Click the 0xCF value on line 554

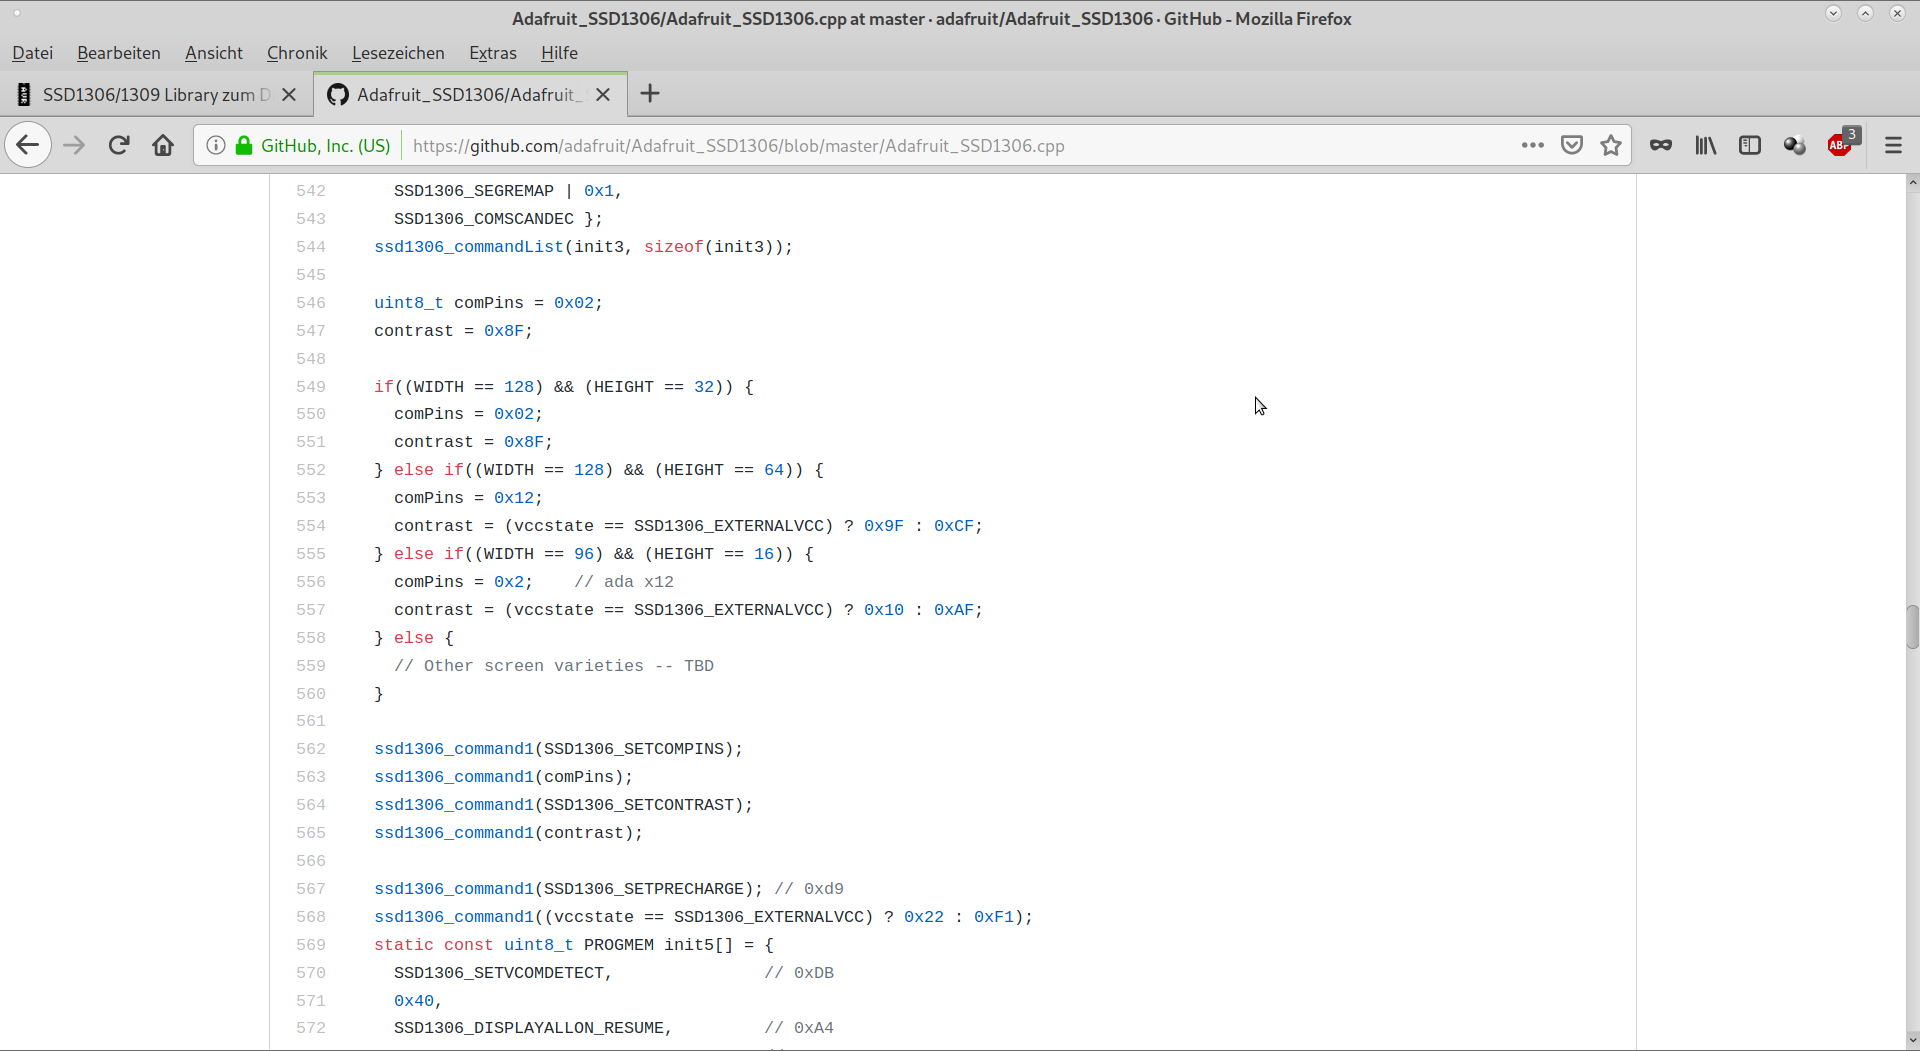(x=954, y=526)
